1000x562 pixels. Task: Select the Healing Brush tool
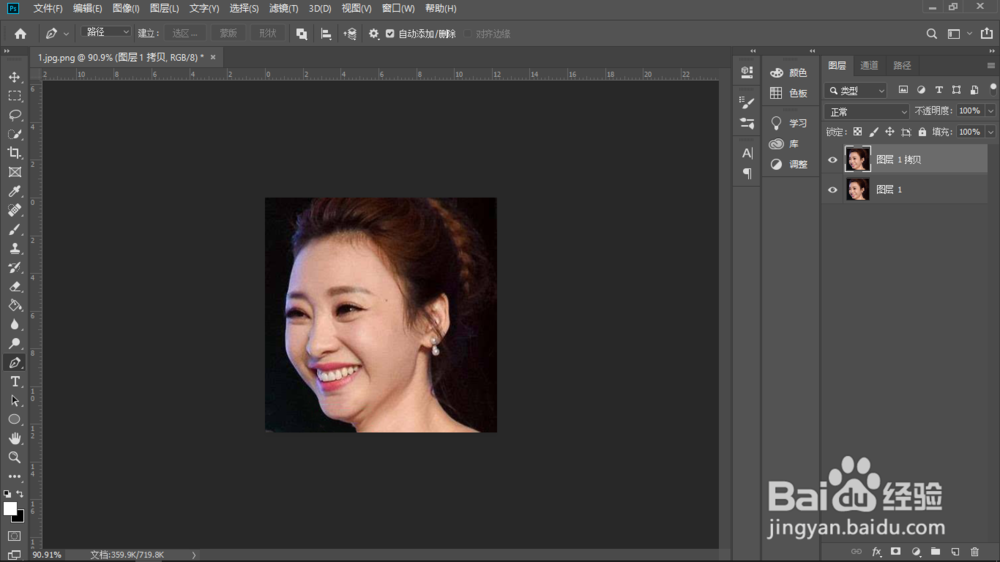[x=14, y=211]
